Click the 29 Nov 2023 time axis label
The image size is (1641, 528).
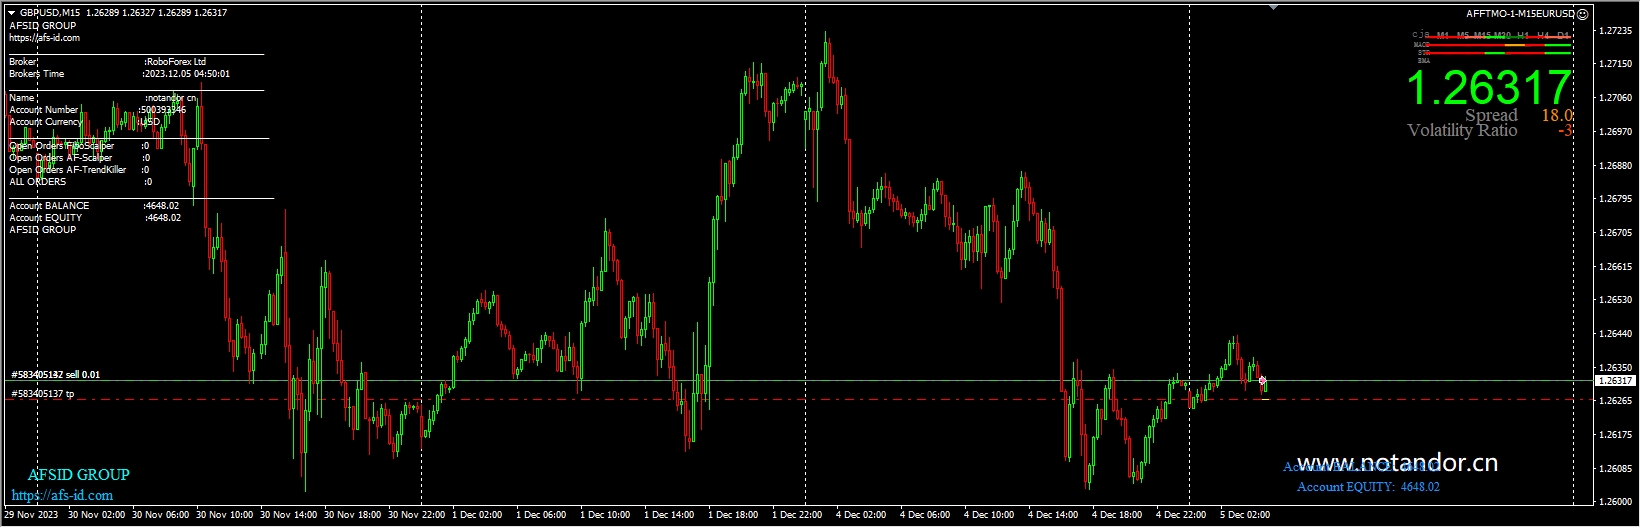tap(31, 515)
